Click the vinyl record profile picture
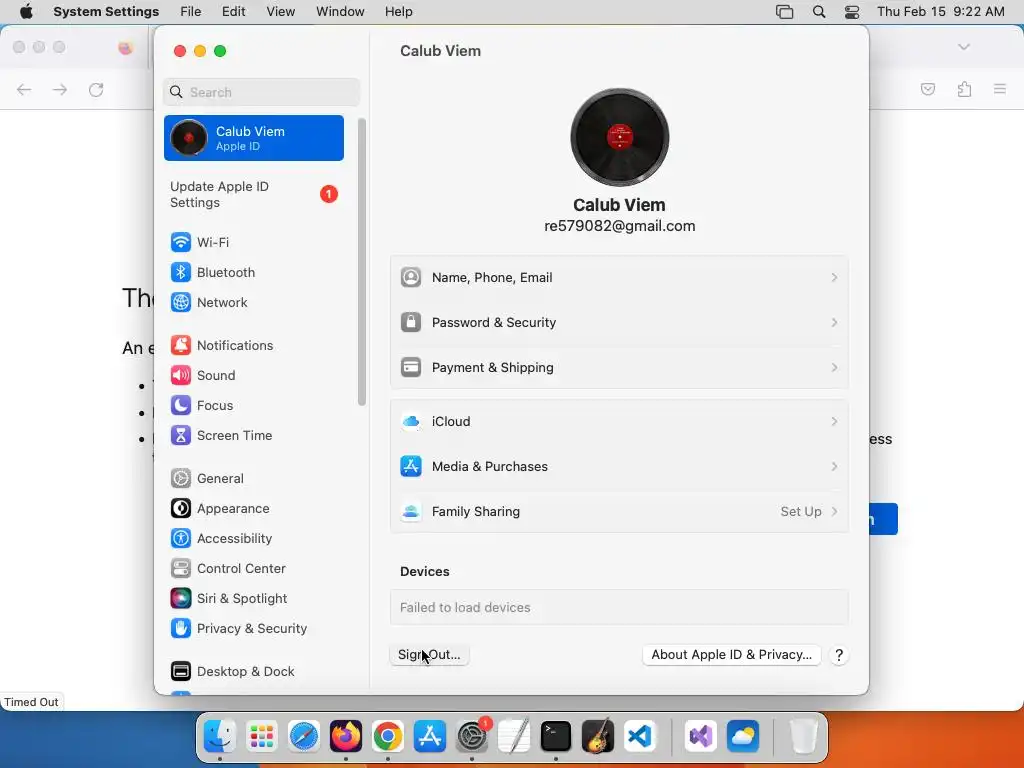 [x=619, y=138]
